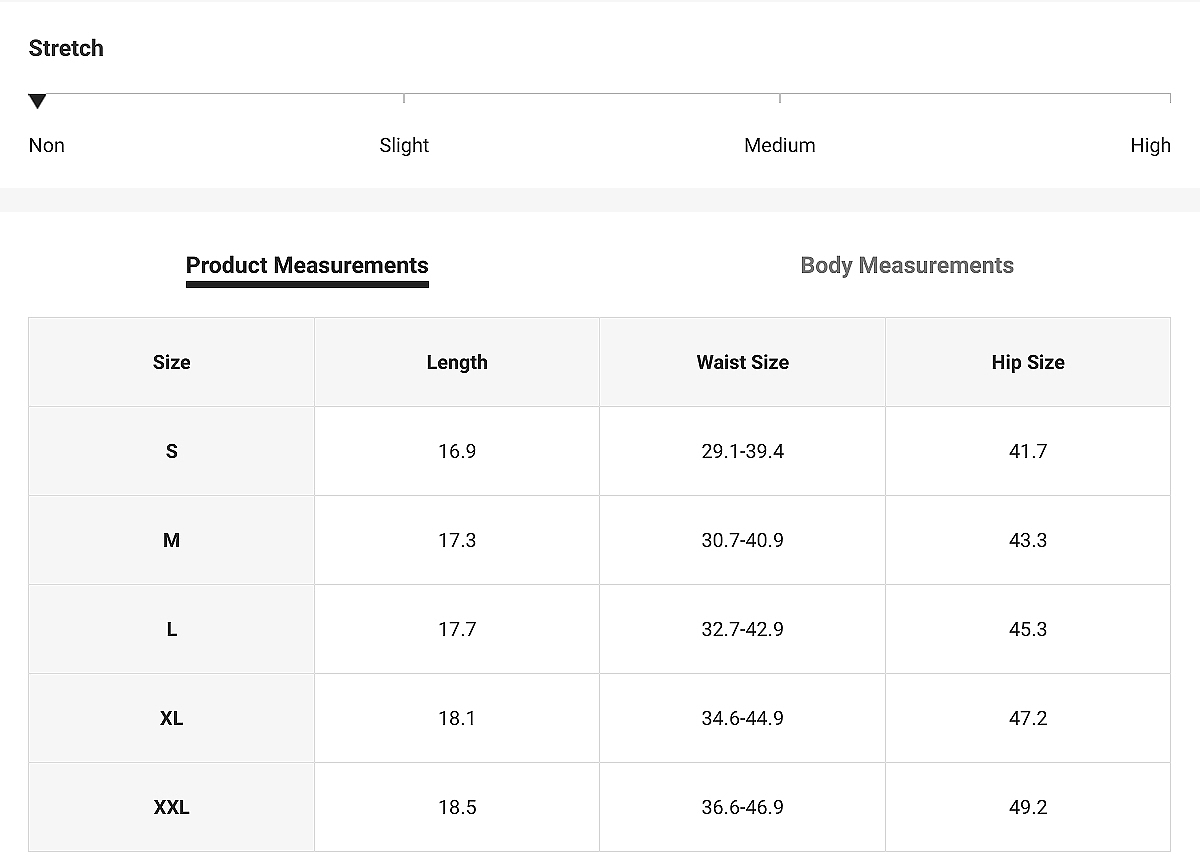The width and height of the screenshot is (1200, 855).
Task: Click hip size value 49.2
Action: (1028, 807)
